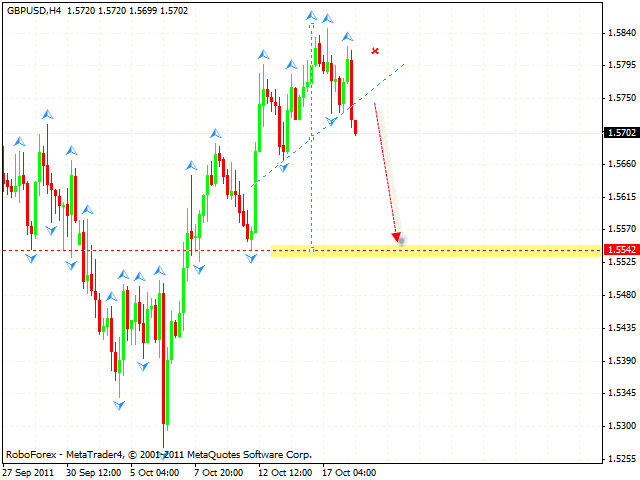Click the 1.5840 price axis label

(621, 32)
